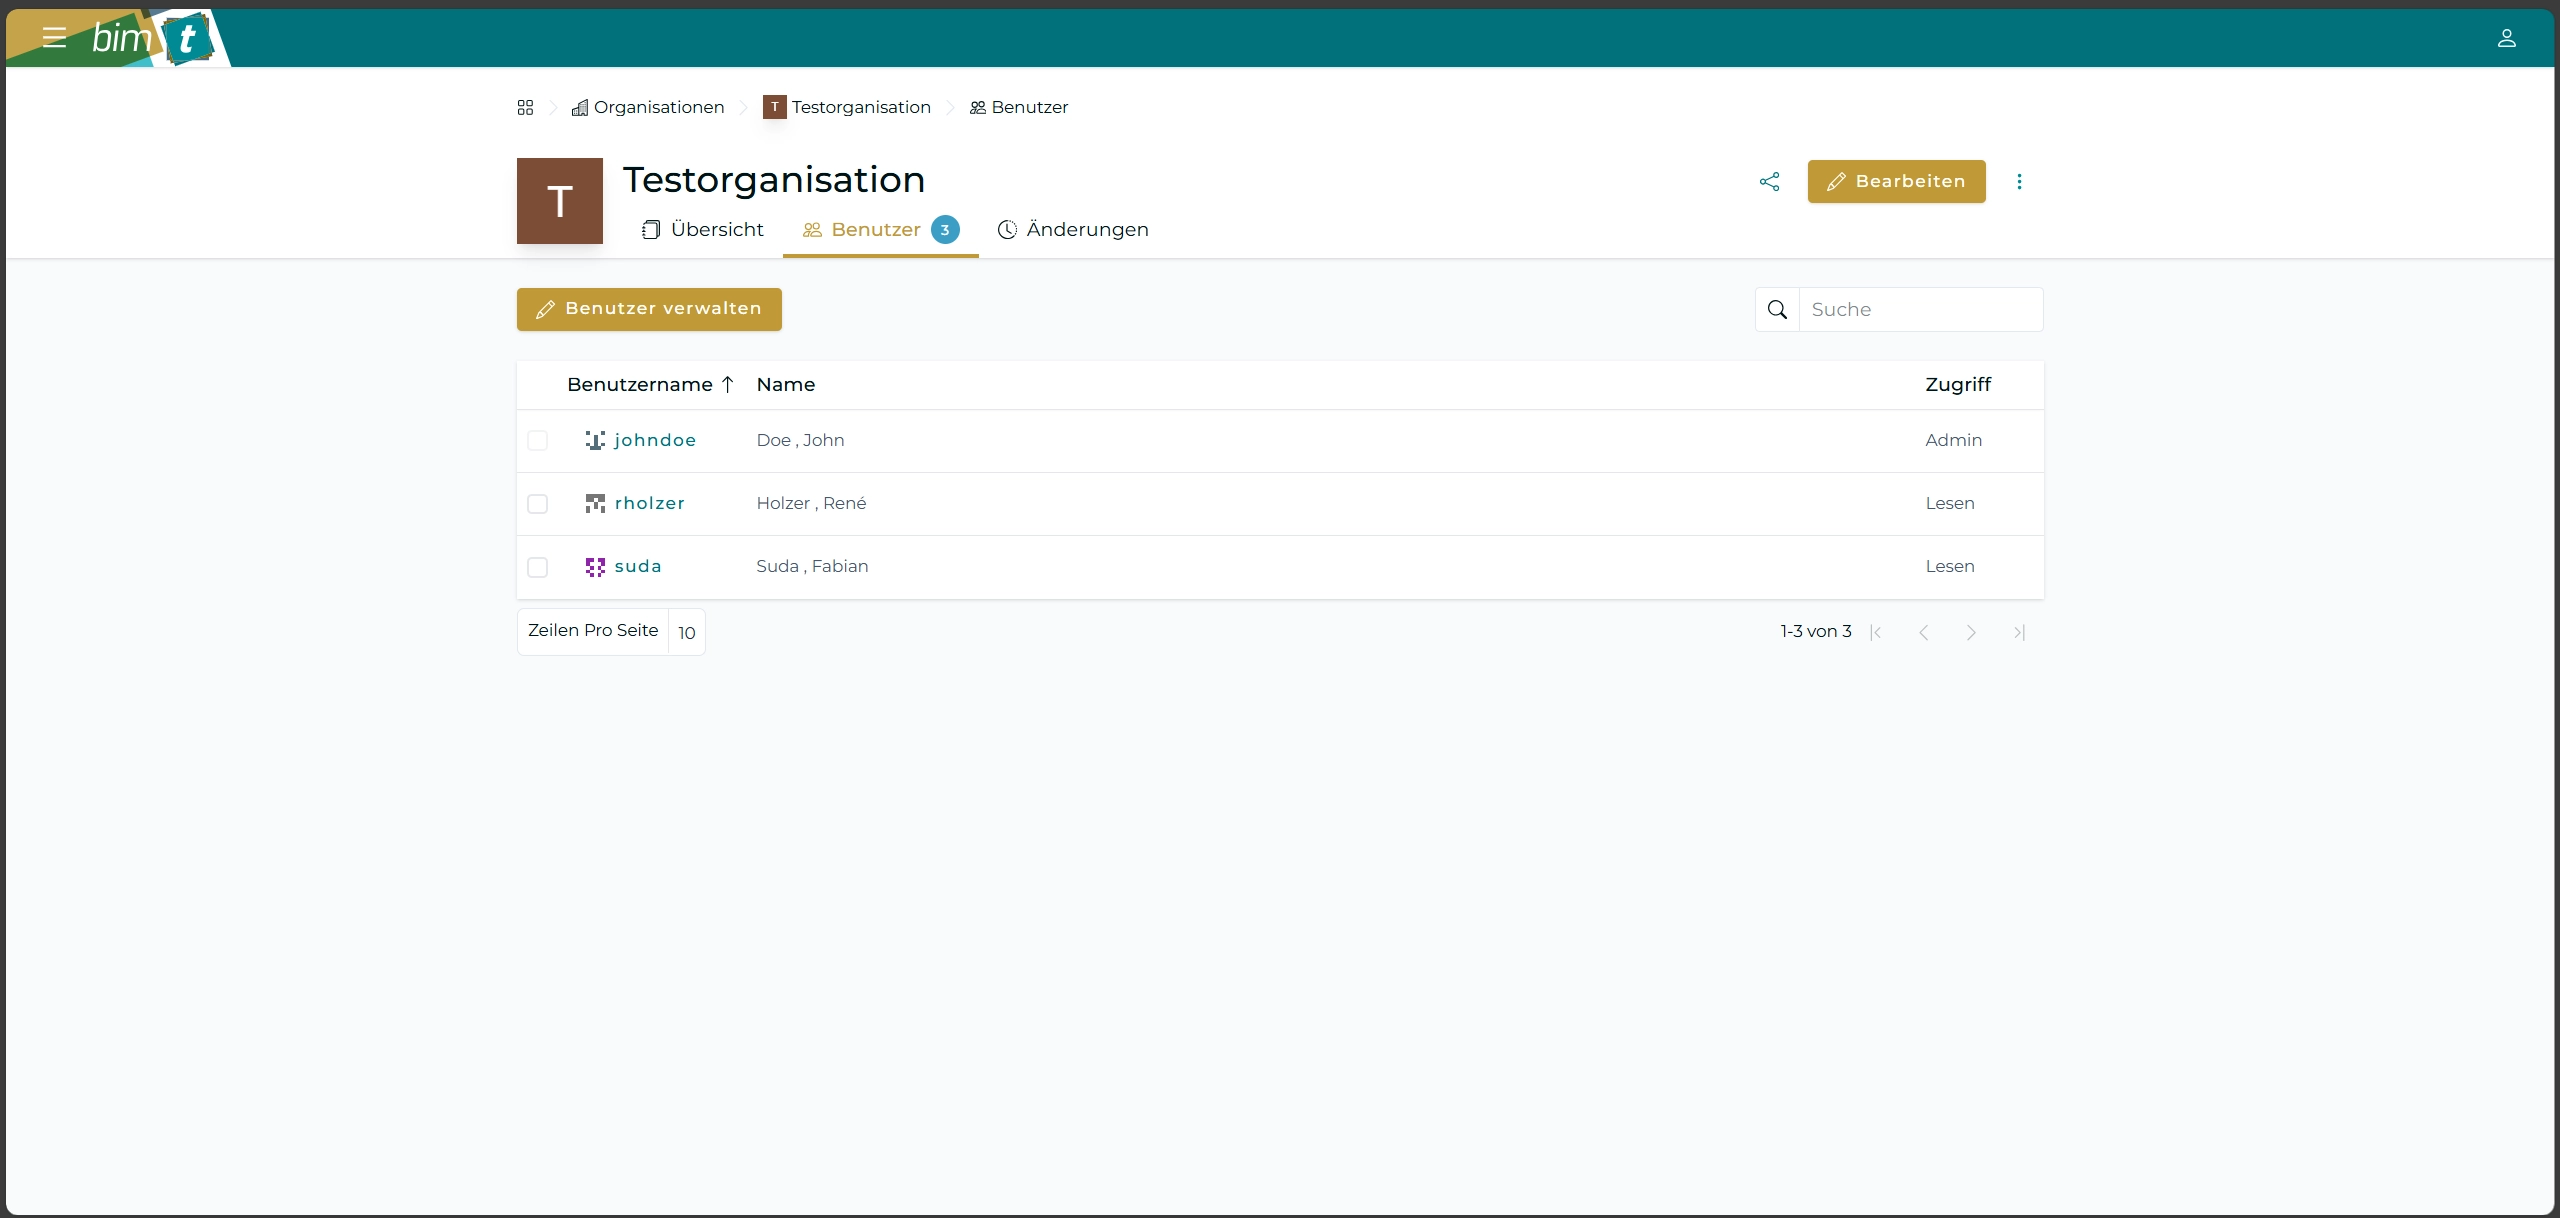Open the rows per page dropdown

(686, 632)
